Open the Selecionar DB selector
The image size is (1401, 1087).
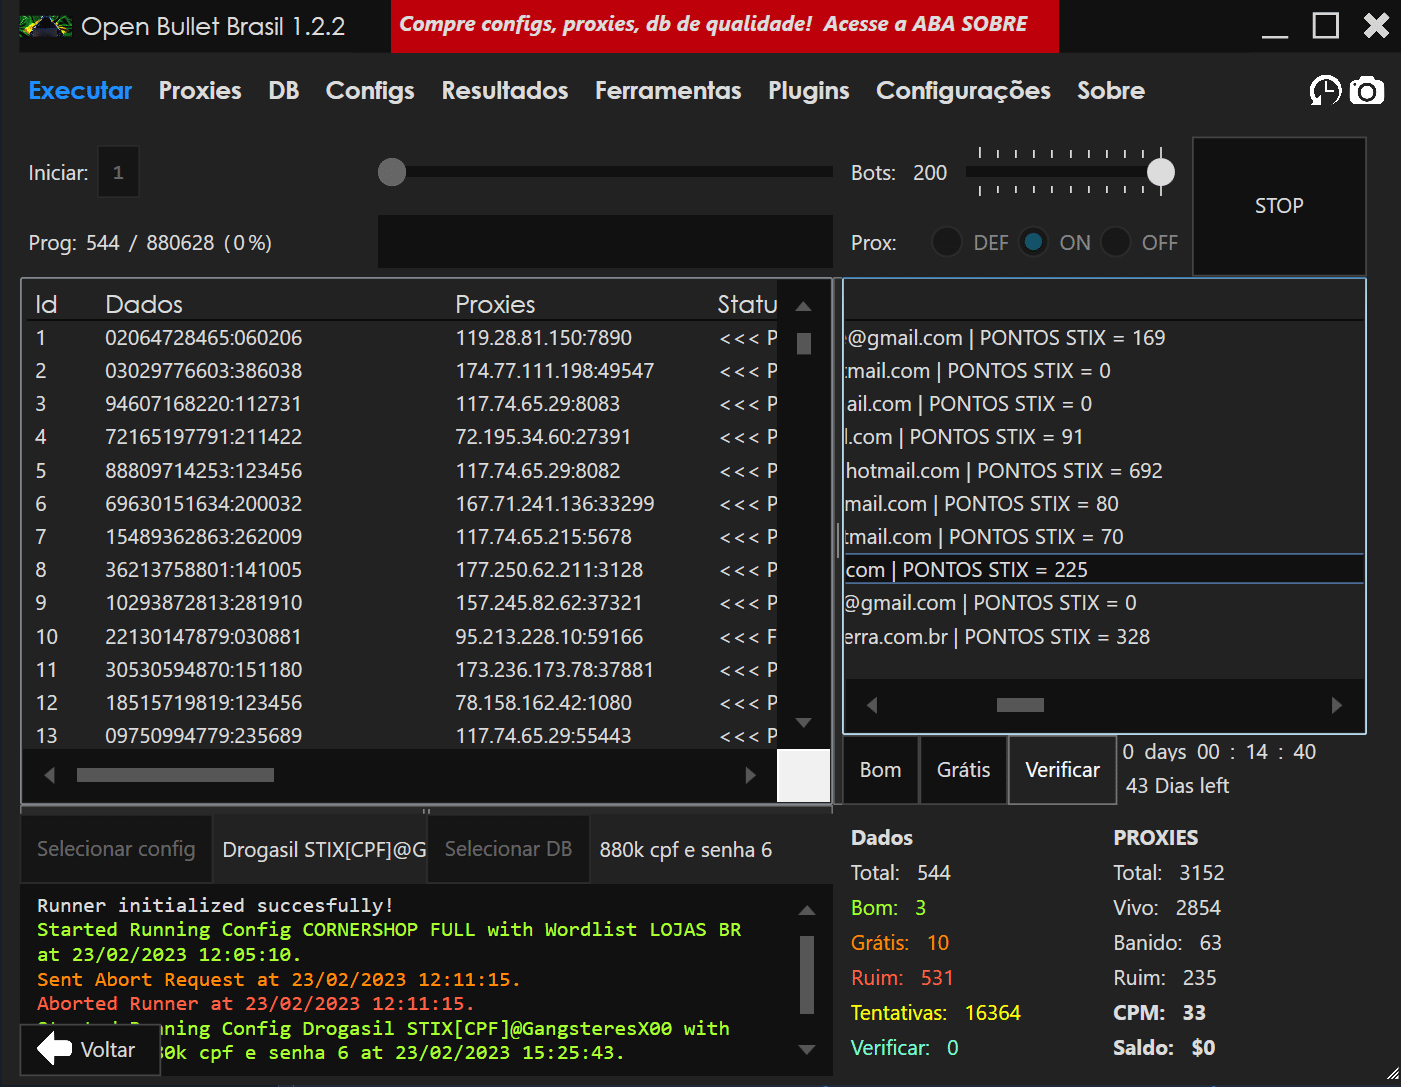(x=508, y=849)
